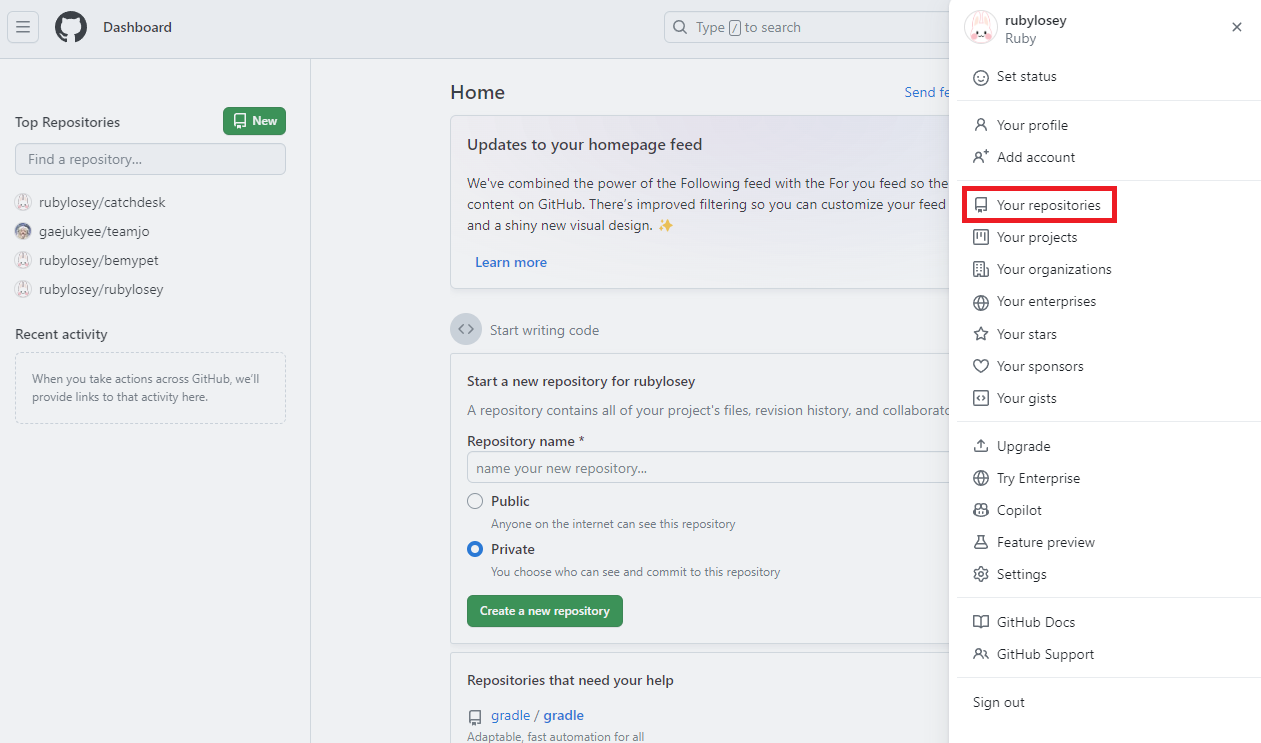This screenshot has width=1261, height=743.
Task: Click the person icon beside Your profile
Action: click(x=981, y=125)
